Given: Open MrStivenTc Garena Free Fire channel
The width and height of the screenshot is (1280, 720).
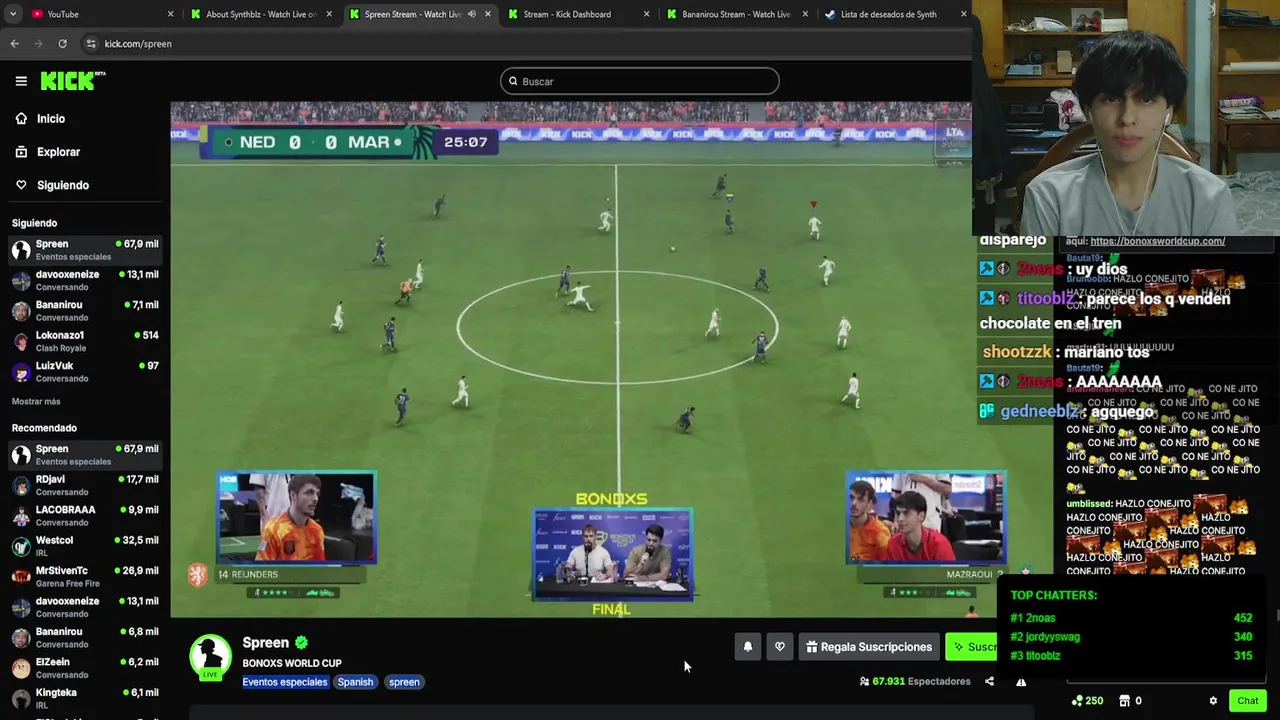Looking at the screenshot, I should tap(84, 576).
